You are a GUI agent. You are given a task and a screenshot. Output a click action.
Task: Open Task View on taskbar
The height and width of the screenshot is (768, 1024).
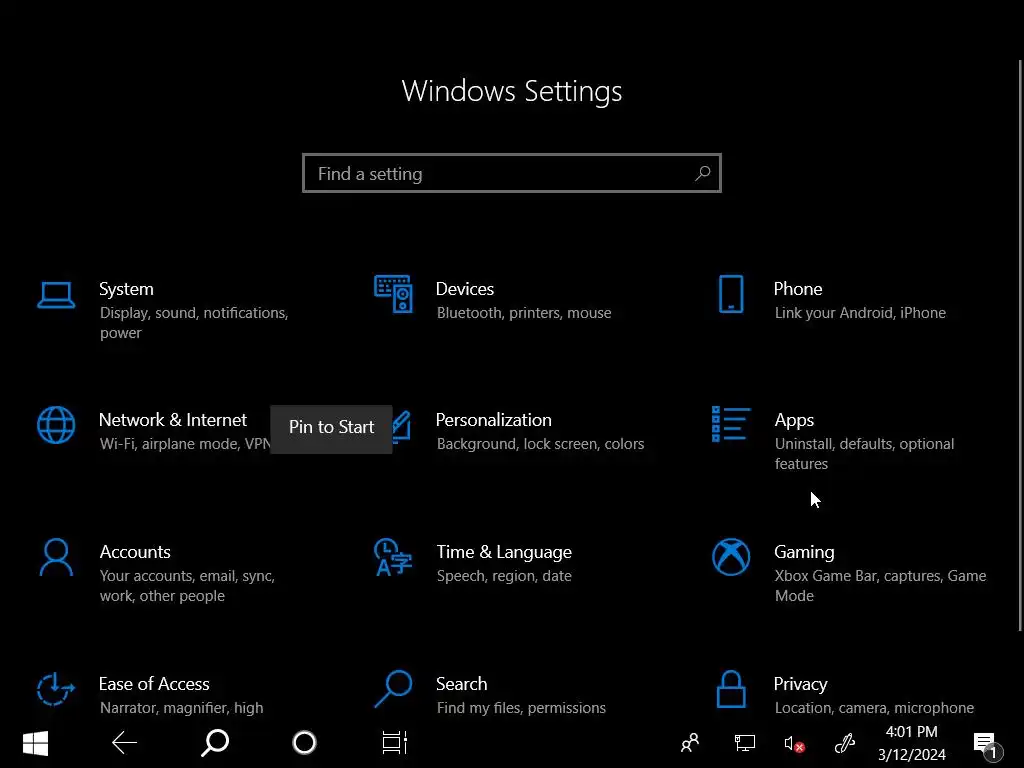[394, 743]
